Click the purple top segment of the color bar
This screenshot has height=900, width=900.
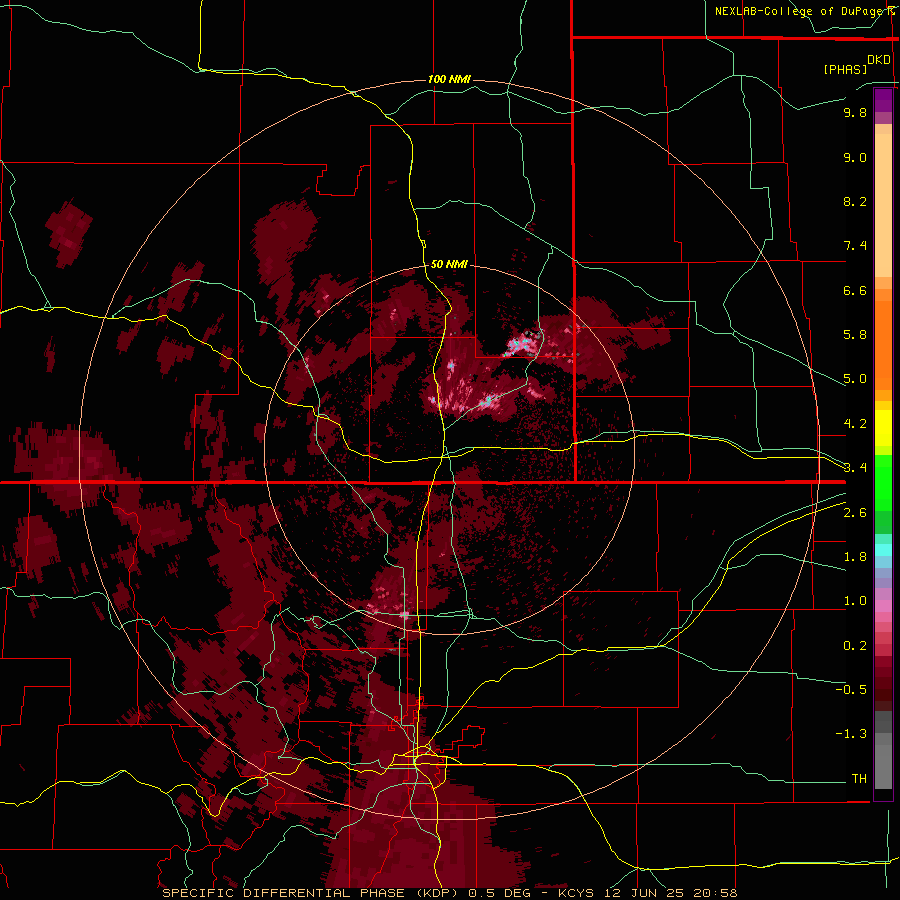(x=883, y=100)
